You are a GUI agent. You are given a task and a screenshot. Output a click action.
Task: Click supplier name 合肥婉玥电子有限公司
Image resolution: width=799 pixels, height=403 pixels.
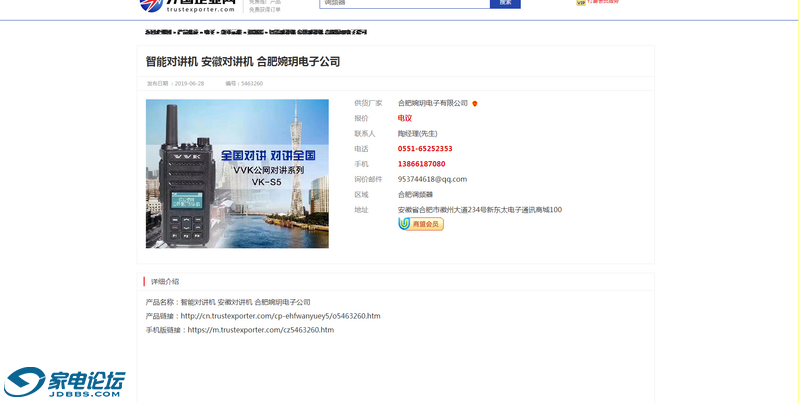(x=433, y=103)
